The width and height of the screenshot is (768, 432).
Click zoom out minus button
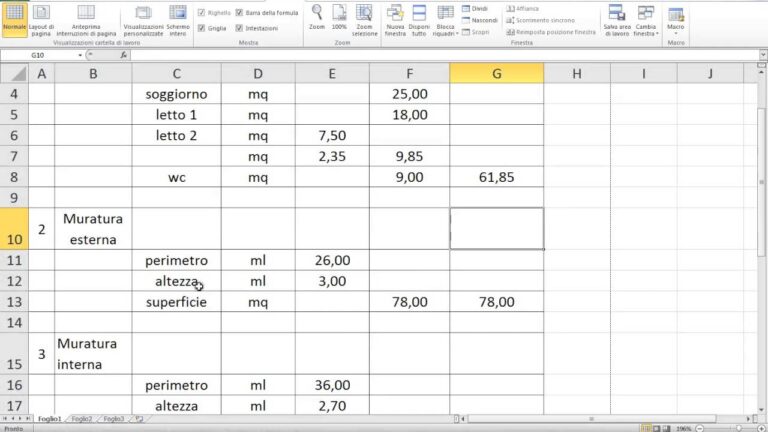pos(699,429)
